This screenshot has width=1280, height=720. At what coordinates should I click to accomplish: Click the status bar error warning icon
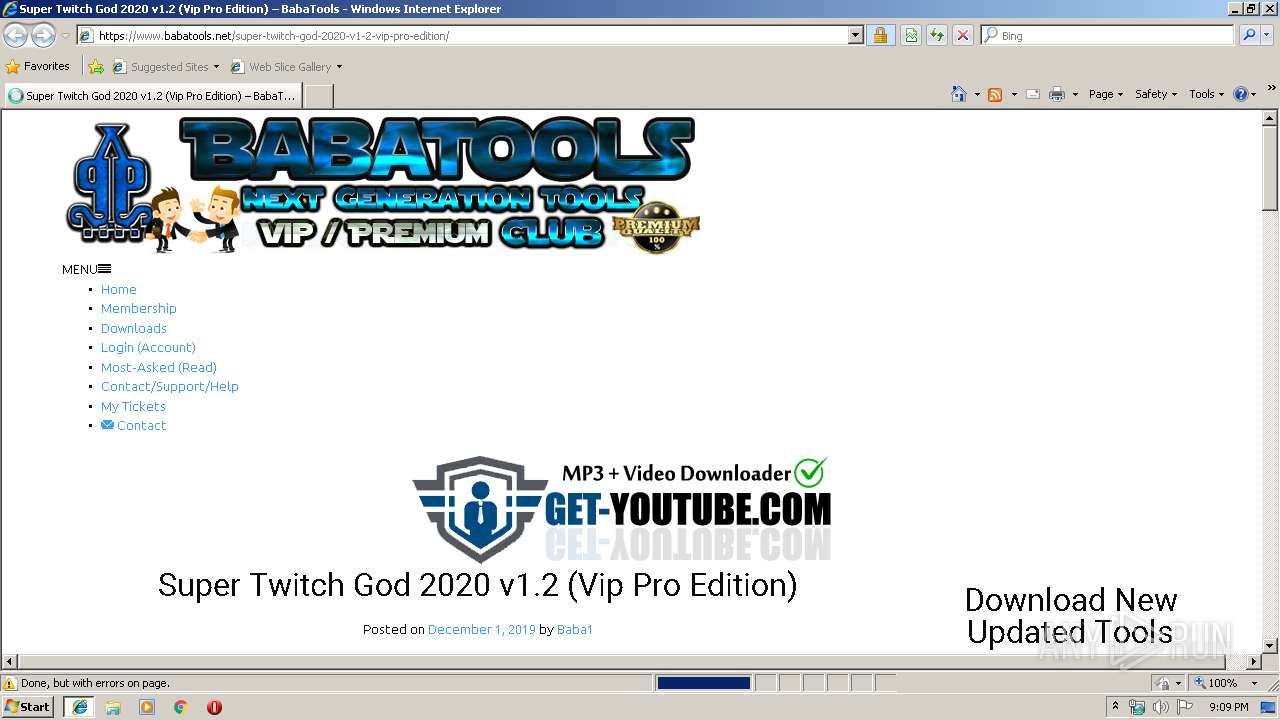pyautogui.click(x=10, y=683)
